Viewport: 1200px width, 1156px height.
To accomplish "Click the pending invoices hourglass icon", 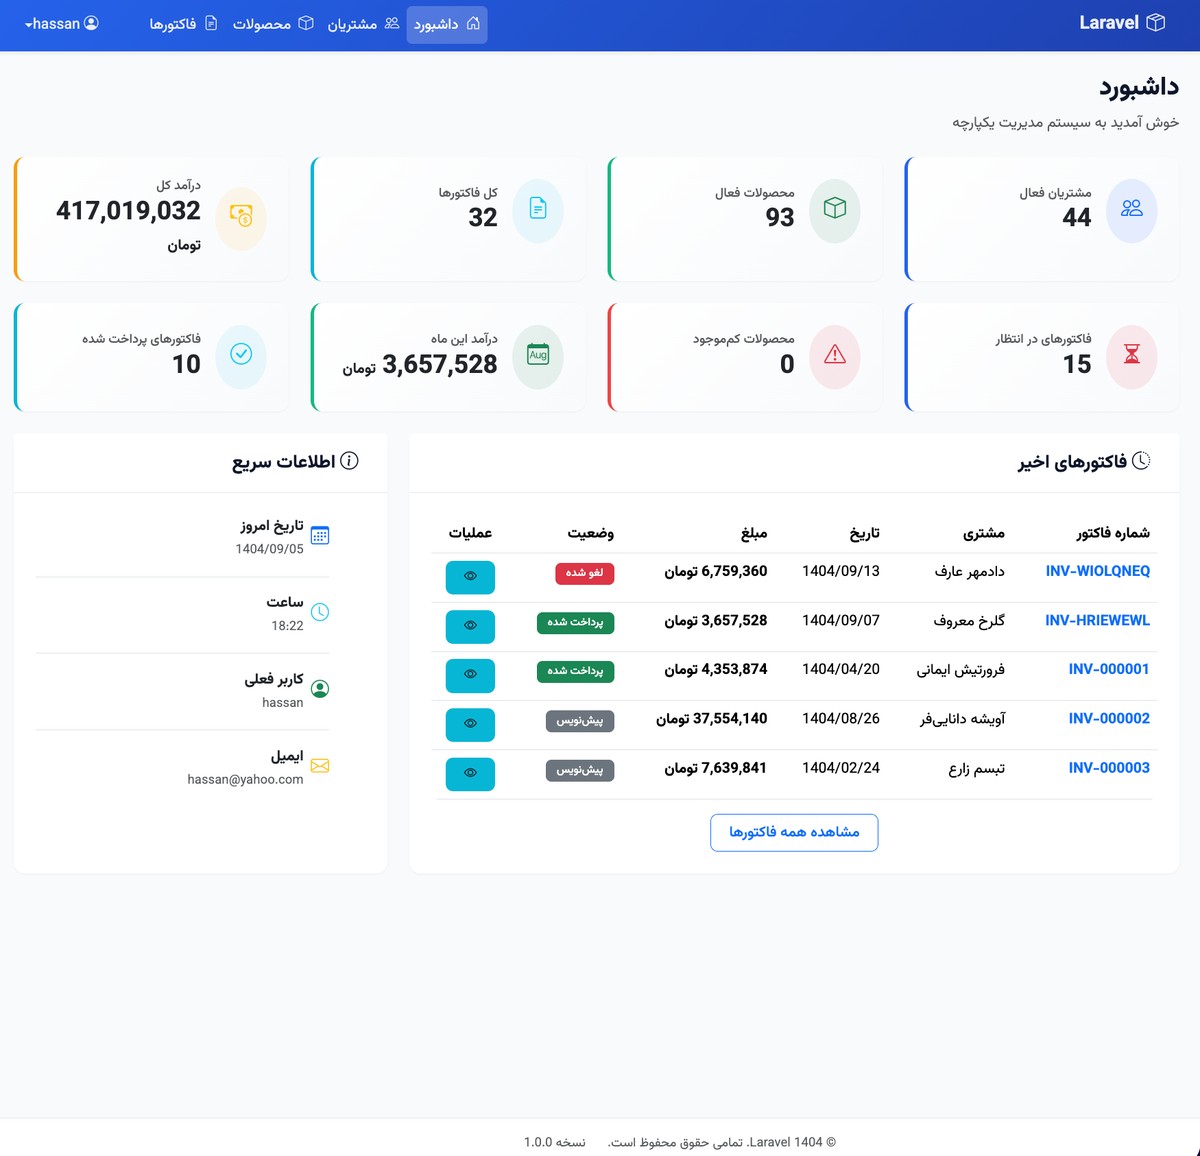I will click(1132, 357).
